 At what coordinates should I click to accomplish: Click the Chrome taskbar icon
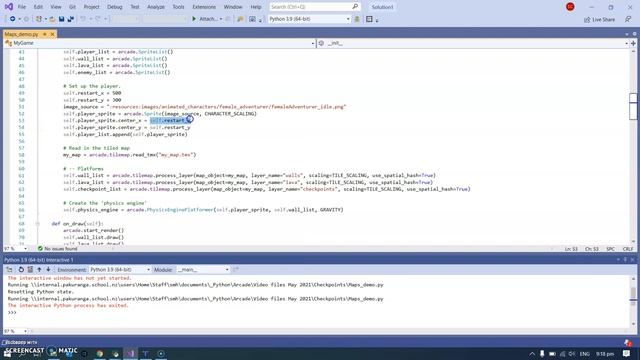pos(100,353)
